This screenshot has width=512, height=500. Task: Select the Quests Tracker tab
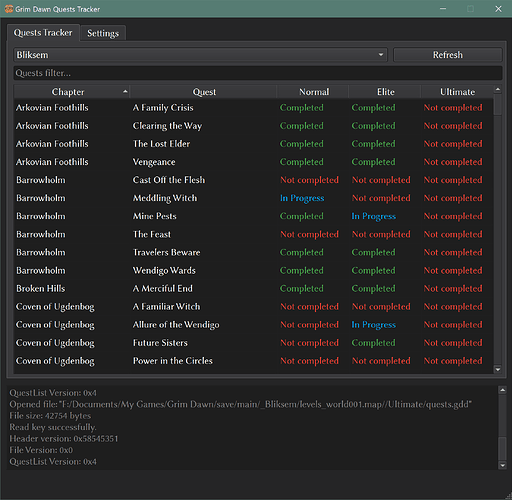tap(43, 33)
